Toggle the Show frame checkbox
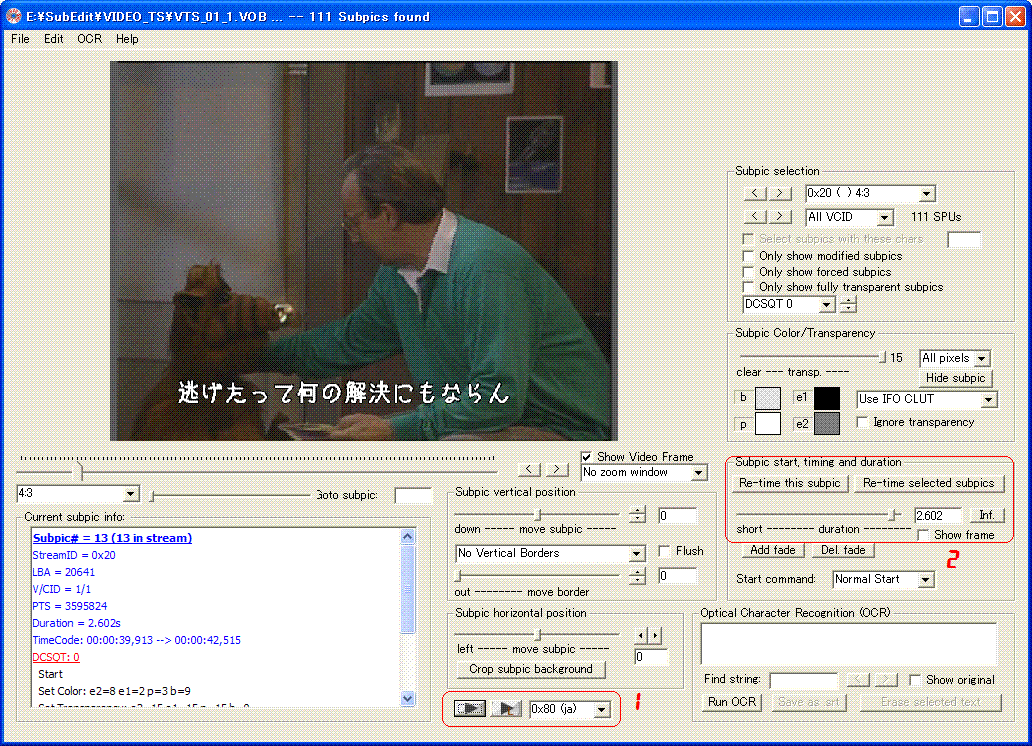1032x746 pixels. (923, 535)
